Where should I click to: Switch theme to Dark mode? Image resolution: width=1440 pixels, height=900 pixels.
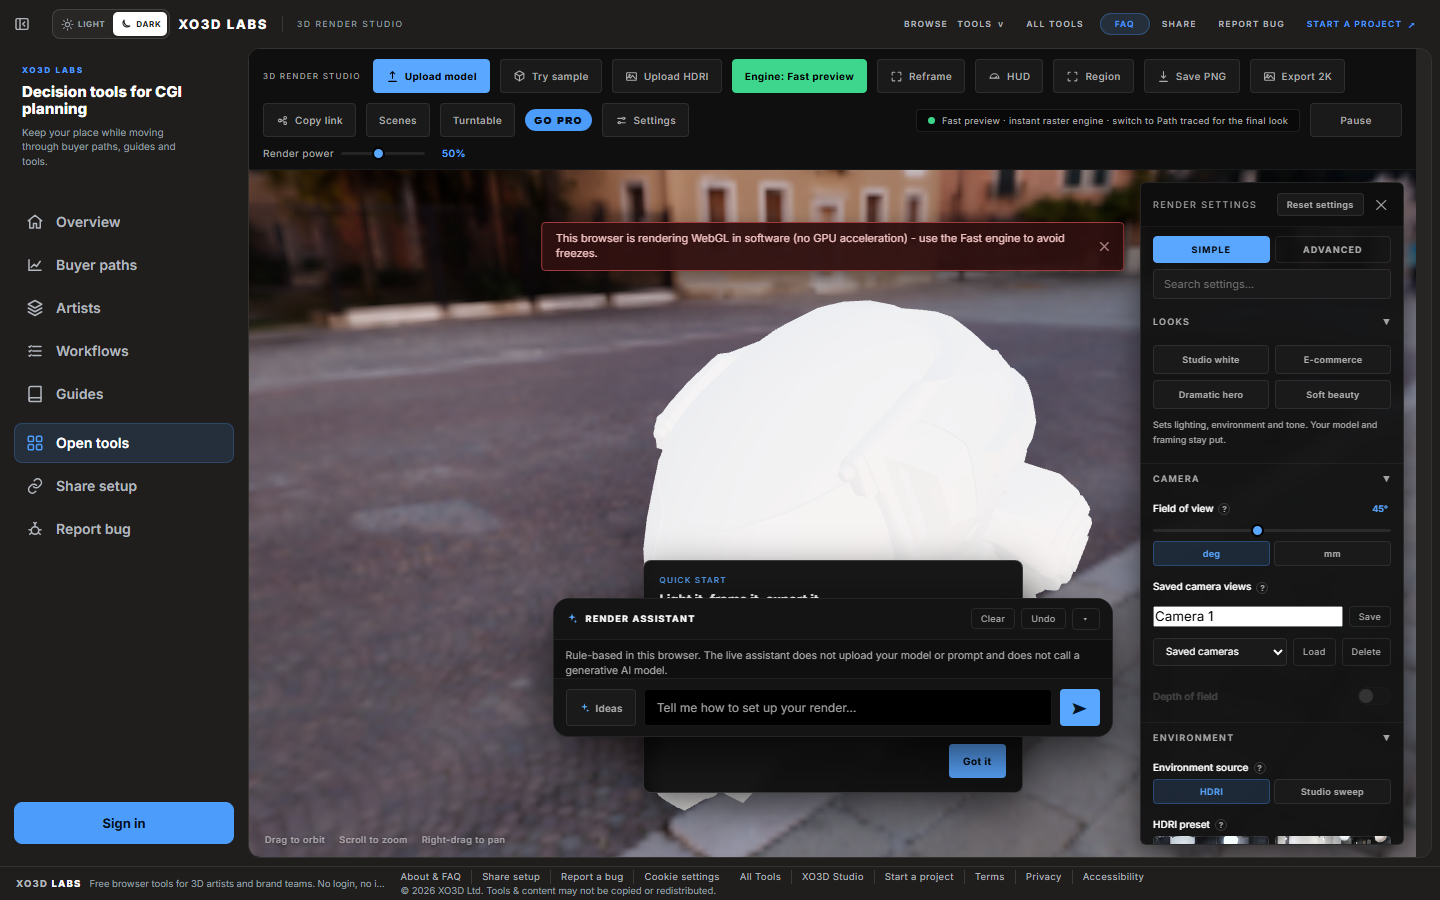140,24
